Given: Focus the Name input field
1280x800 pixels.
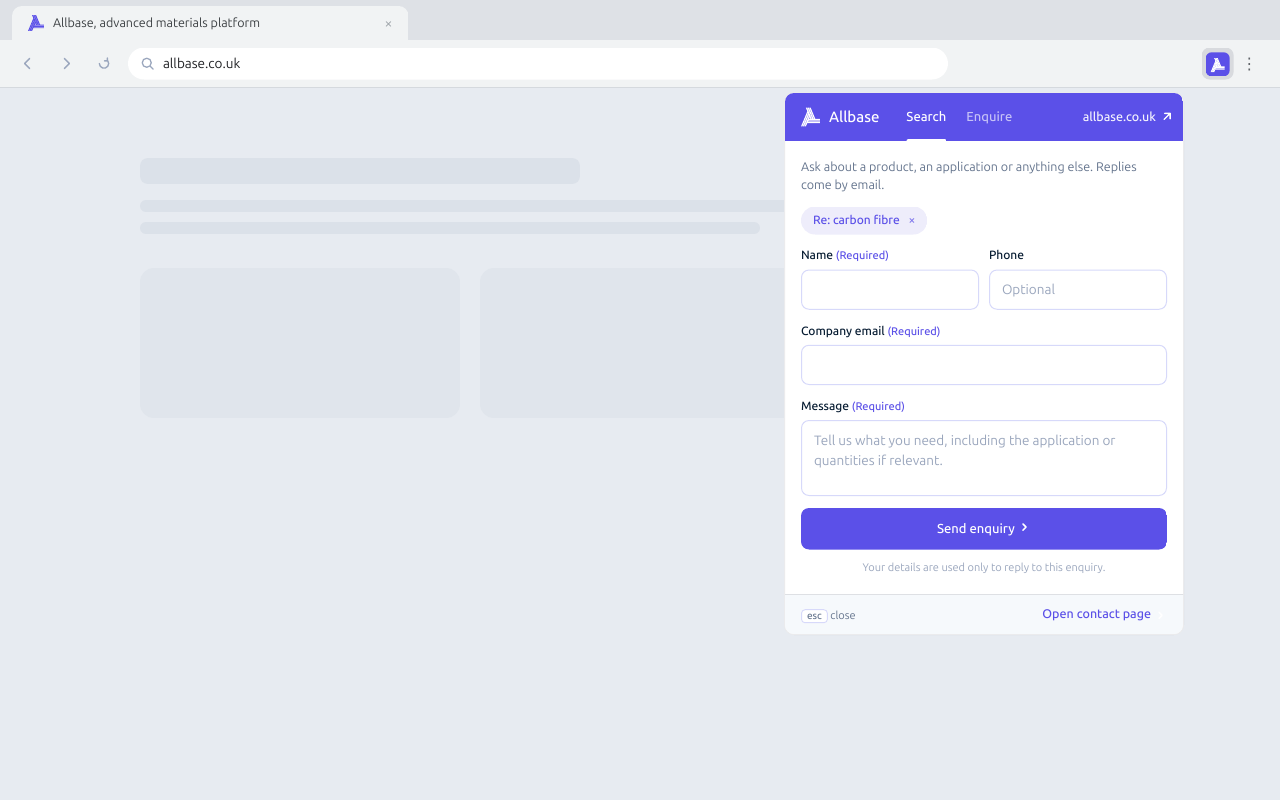Looking at the screenshot, I should click(890, 290).
